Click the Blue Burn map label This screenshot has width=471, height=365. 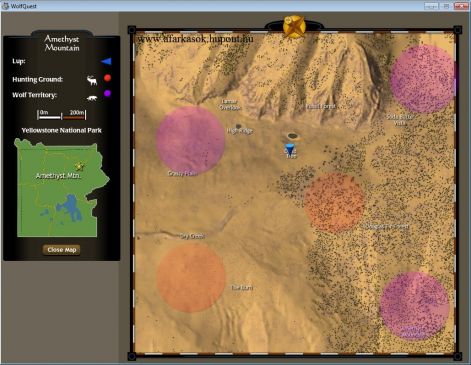pyautogui.click(x=242, y=288)
